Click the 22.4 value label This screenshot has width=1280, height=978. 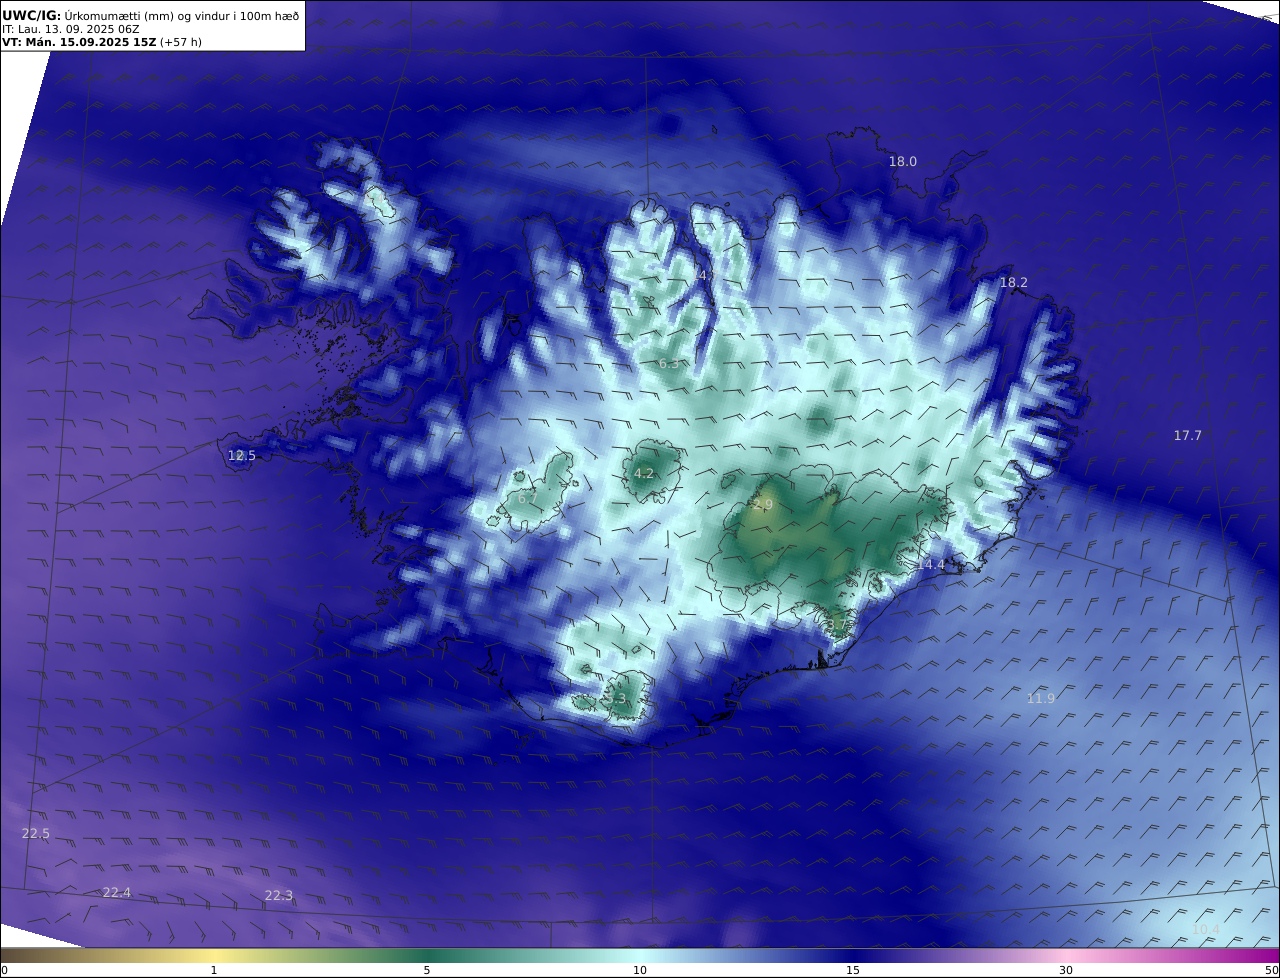(x=117, y=892)
